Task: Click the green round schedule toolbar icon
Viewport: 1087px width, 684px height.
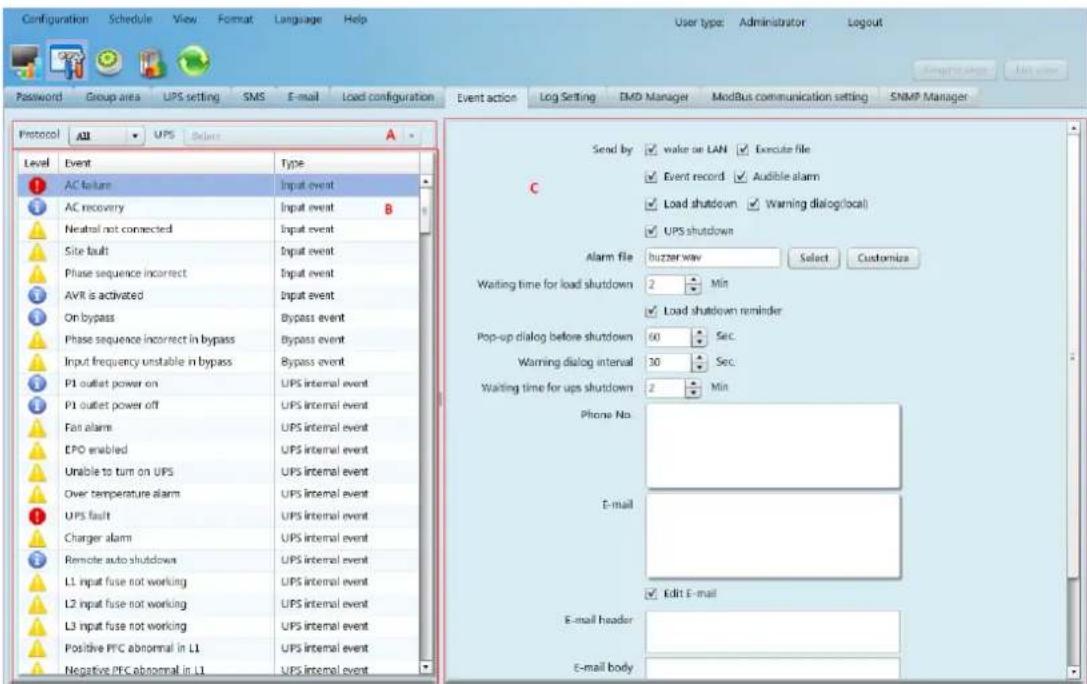Action: pos(107,62)
